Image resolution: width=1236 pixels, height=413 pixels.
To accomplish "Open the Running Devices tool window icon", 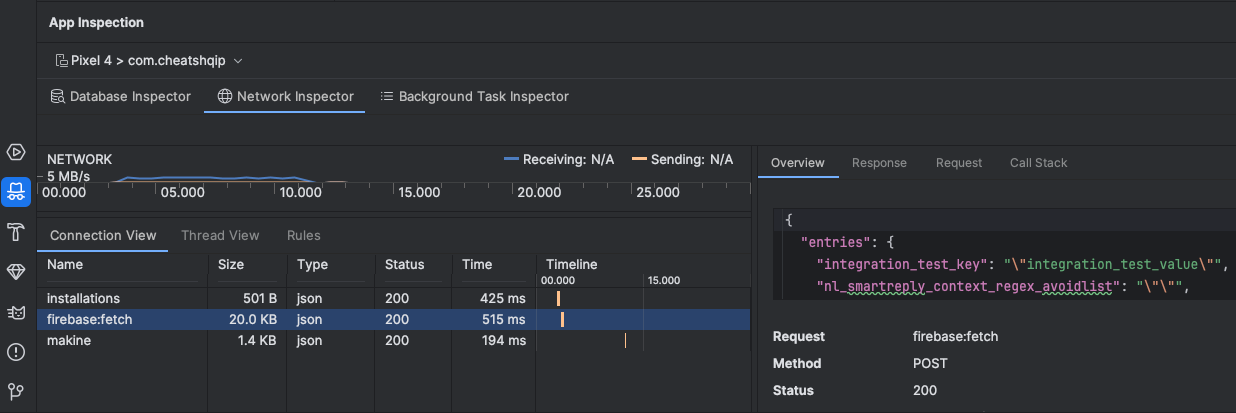I will click(x=16, y=152).
